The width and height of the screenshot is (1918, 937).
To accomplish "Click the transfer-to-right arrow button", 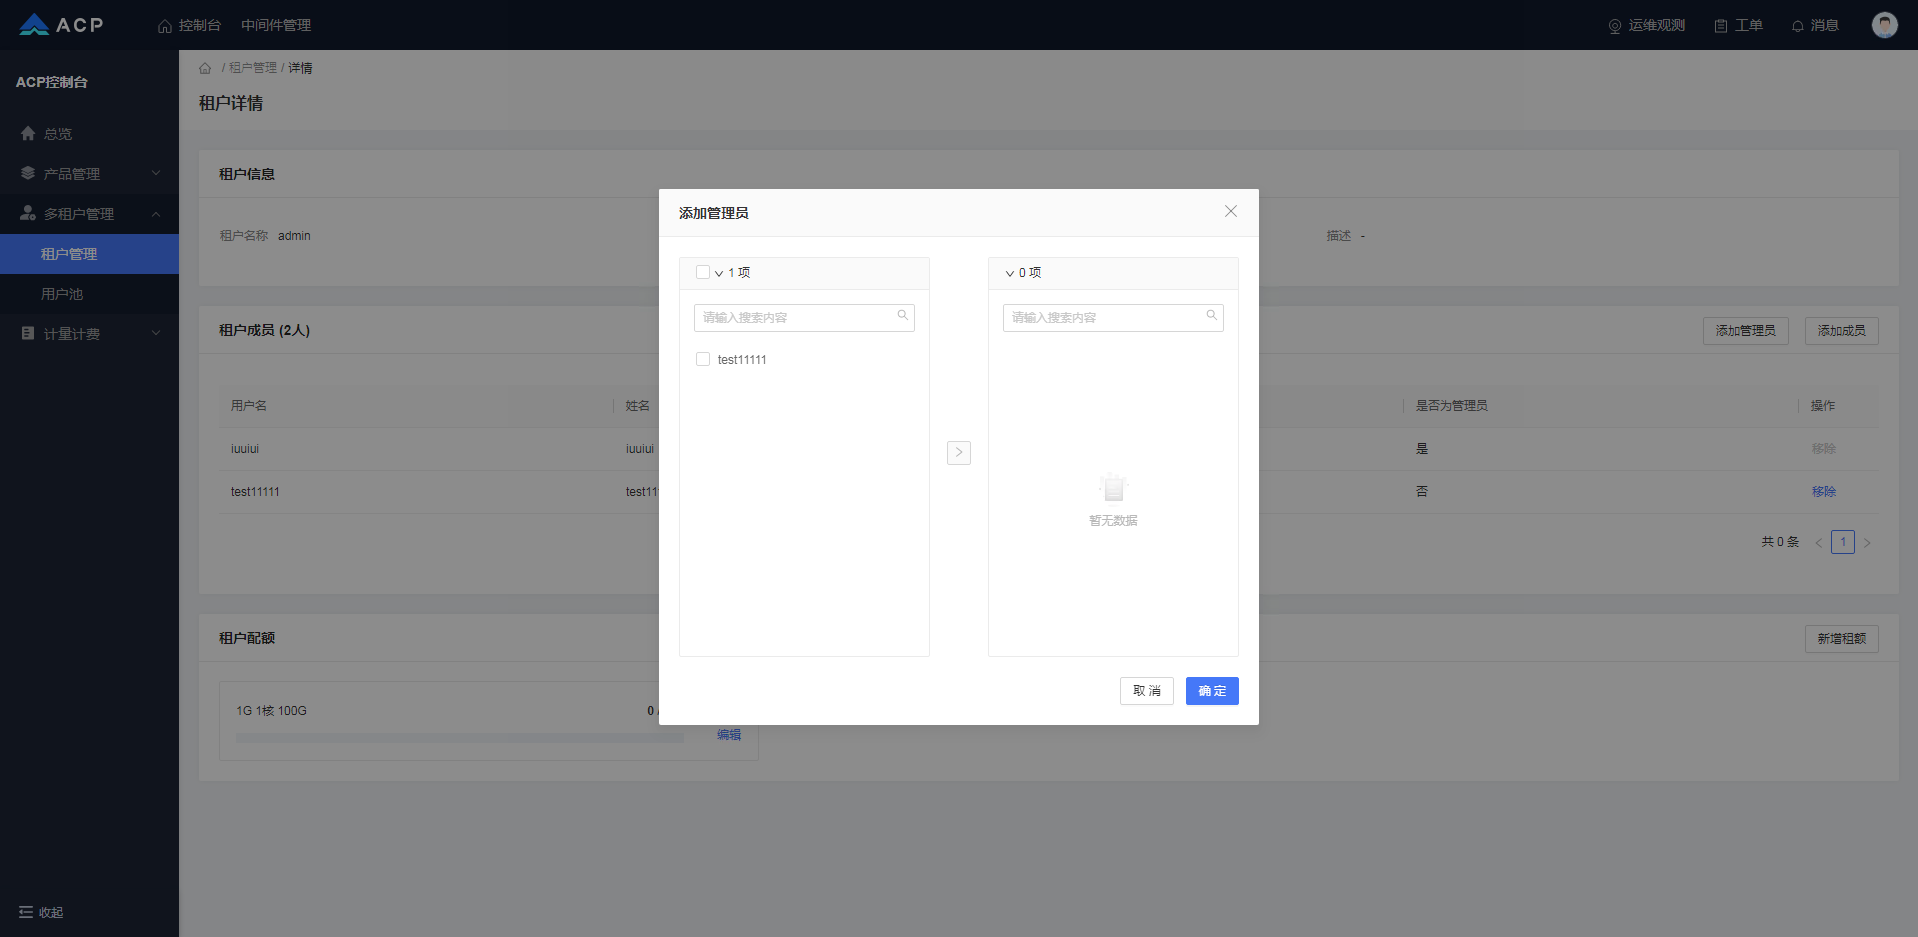I will (x=959, y=453).
